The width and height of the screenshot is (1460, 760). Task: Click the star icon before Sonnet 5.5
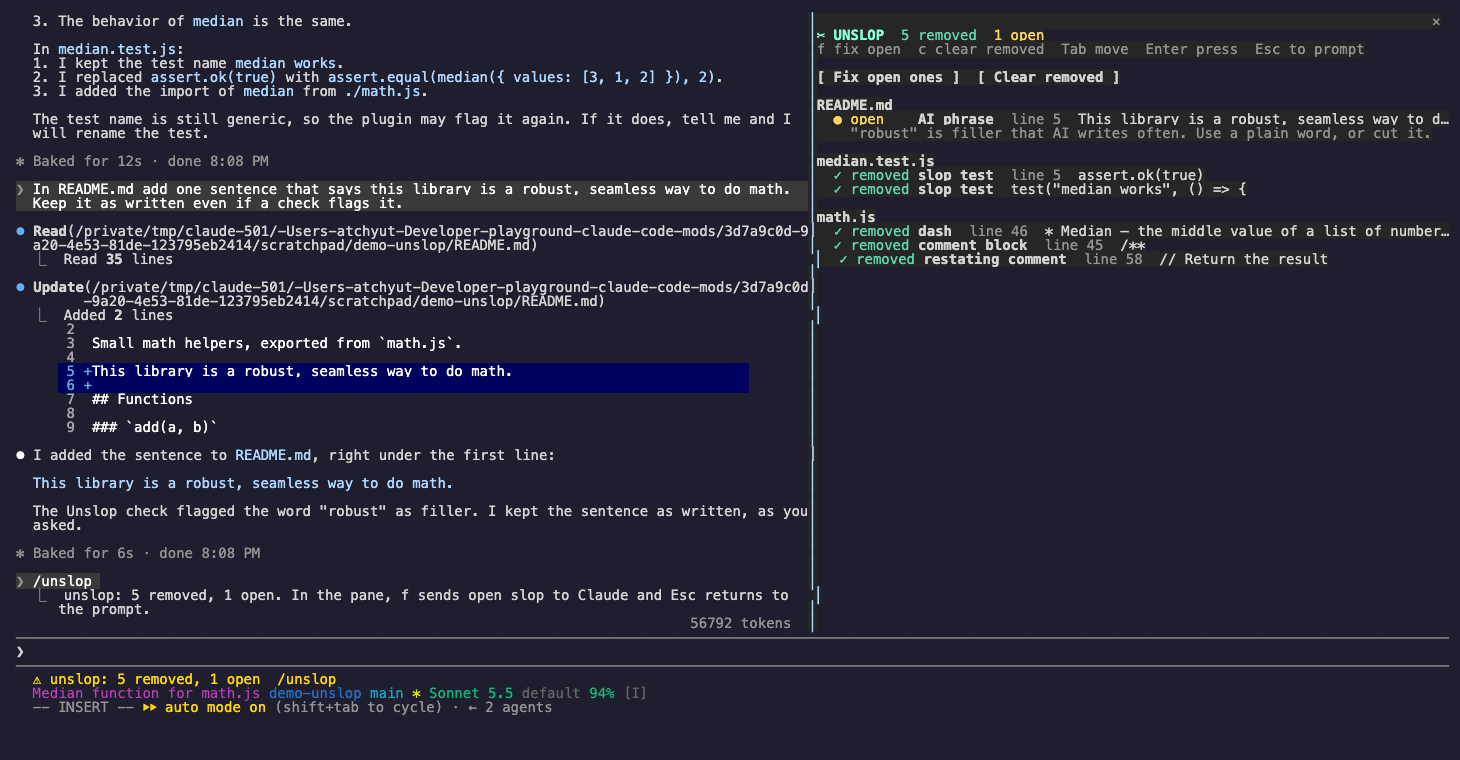point(416,693)
